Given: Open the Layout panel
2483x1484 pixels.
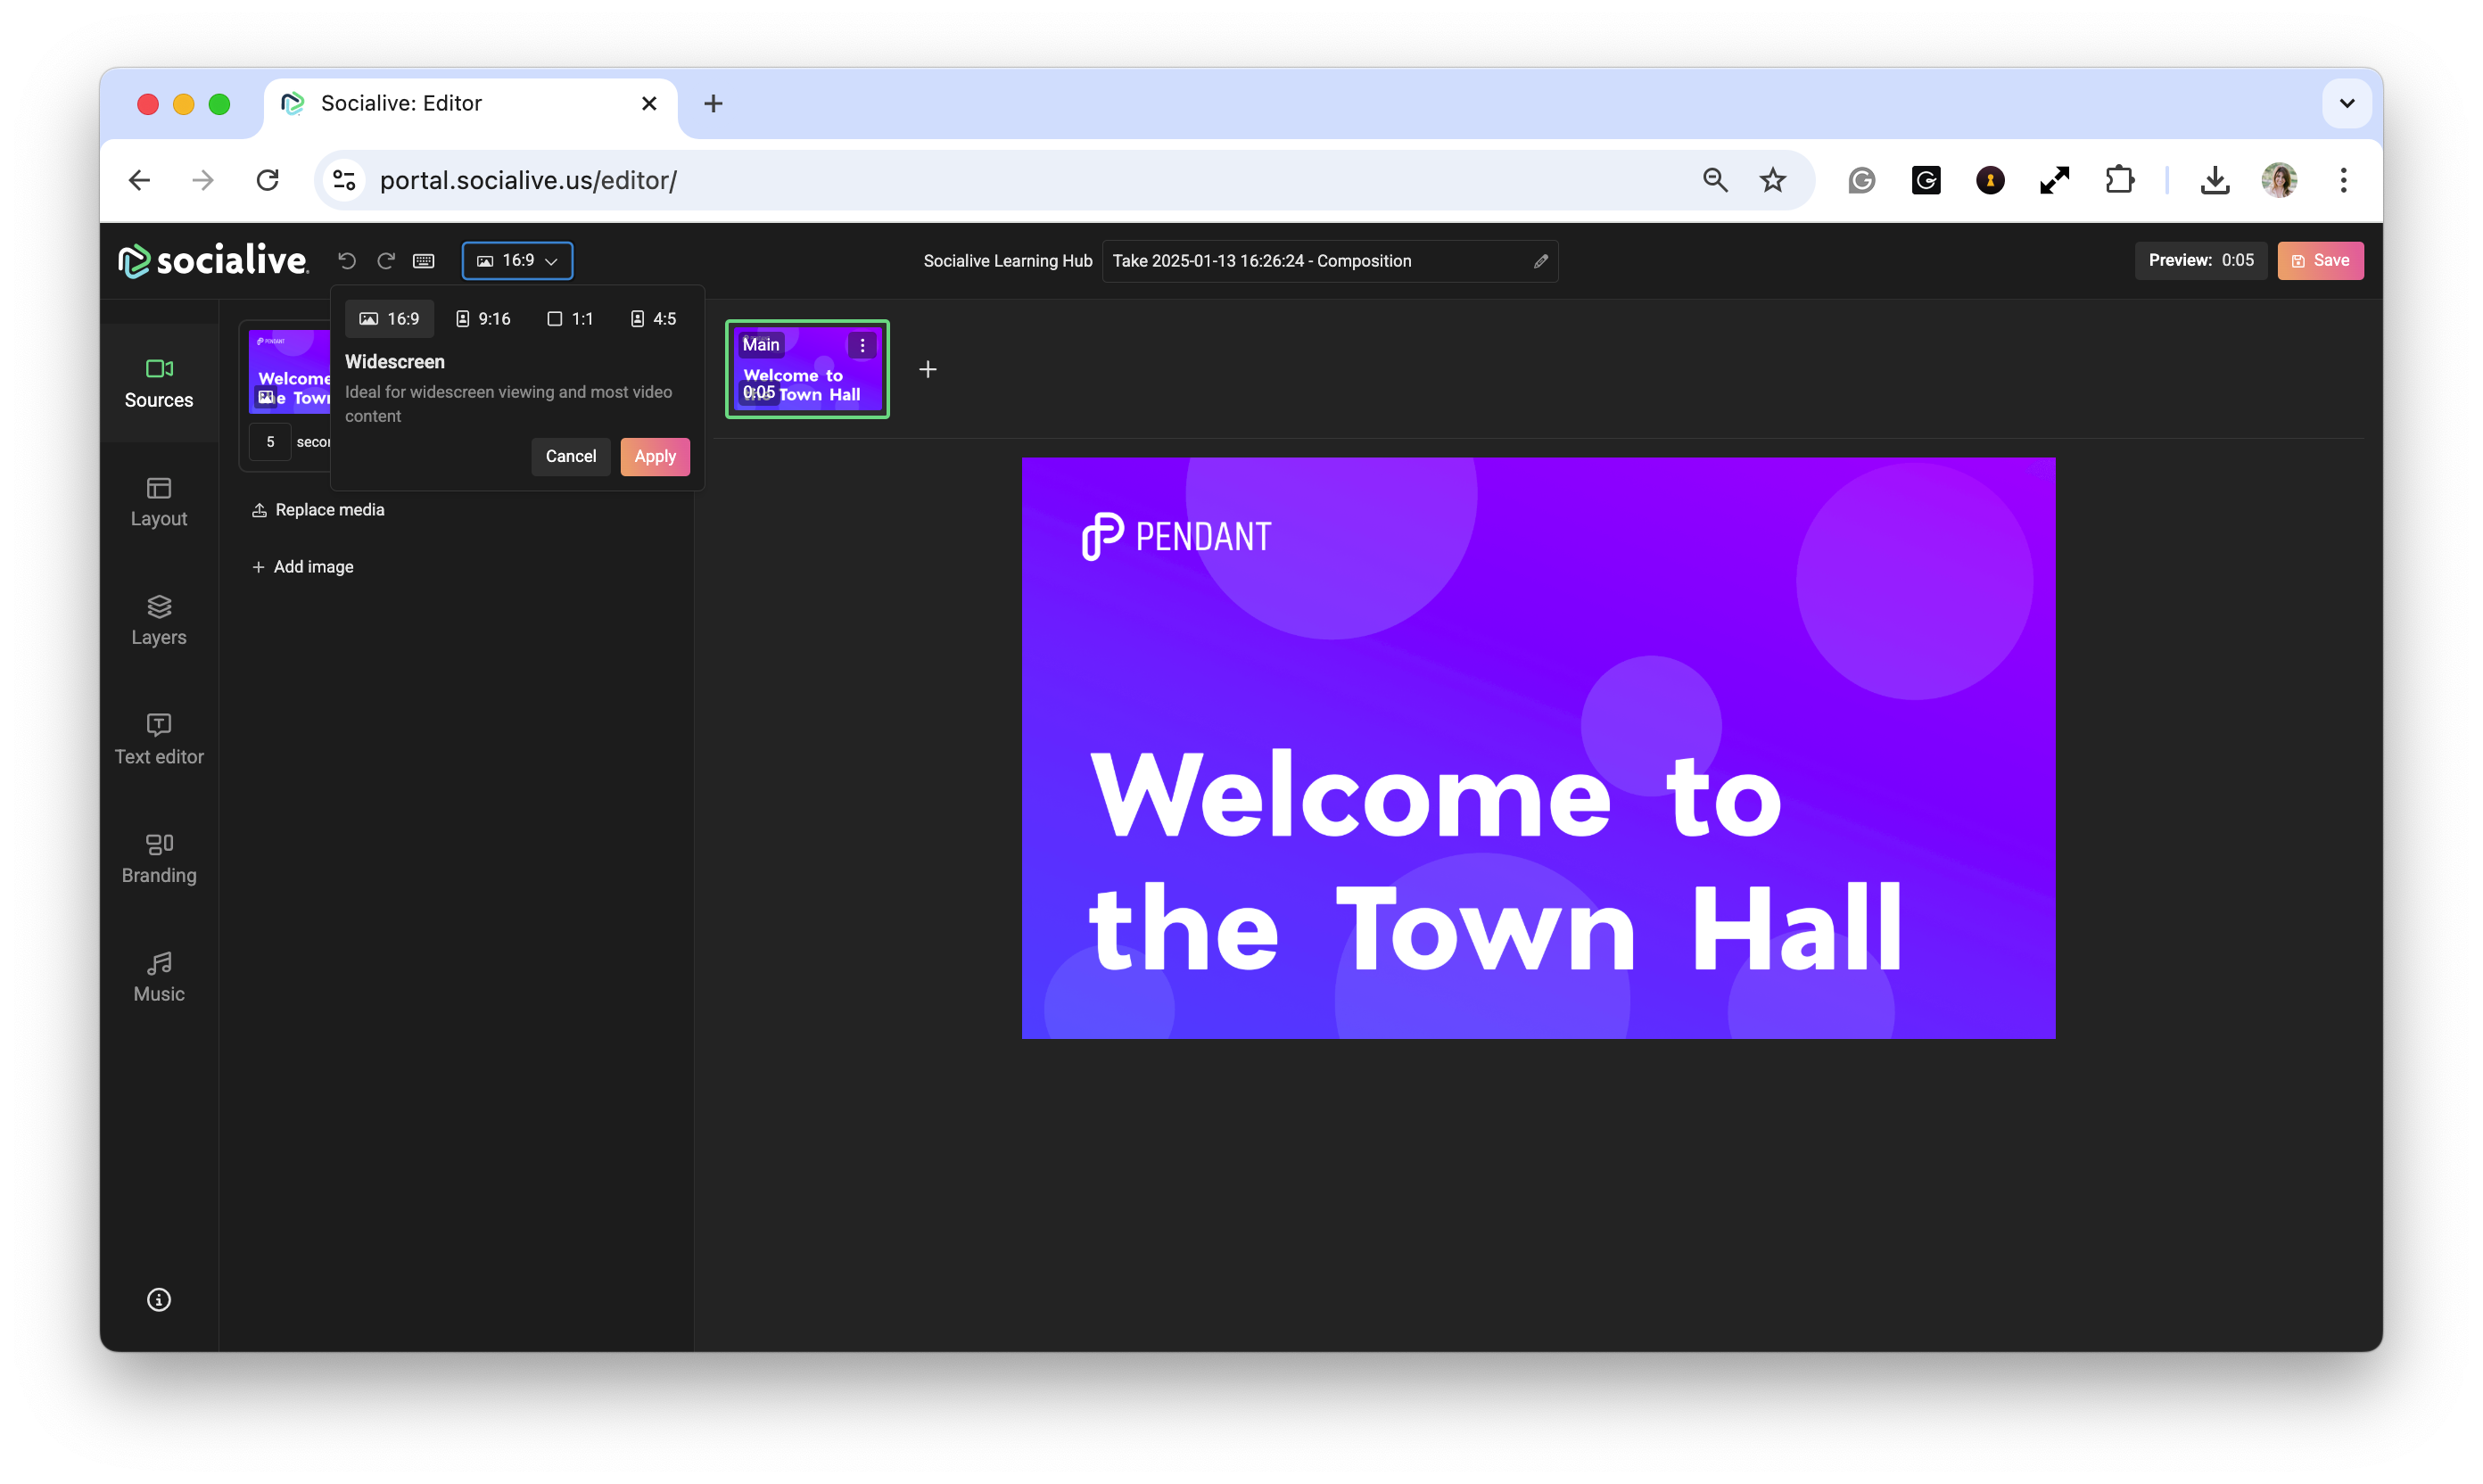Looking at the screenshot, I should point(159,502).
